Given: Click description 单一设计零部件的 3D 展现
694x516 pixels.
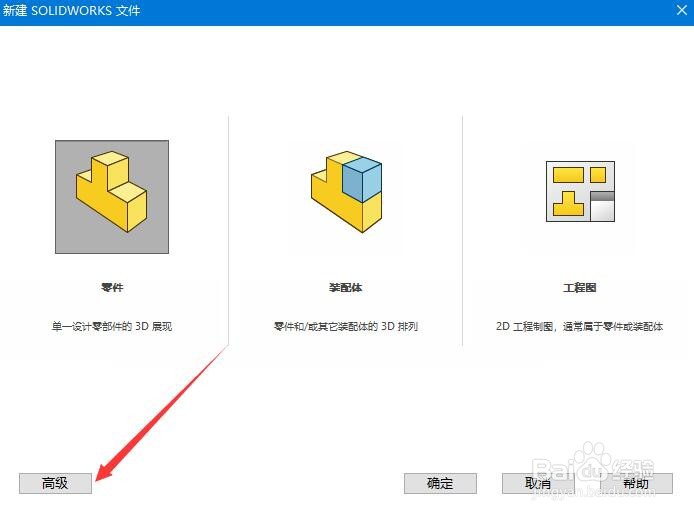Looking at the screenshot, I should pyautogui.click(x=112, y=327).
